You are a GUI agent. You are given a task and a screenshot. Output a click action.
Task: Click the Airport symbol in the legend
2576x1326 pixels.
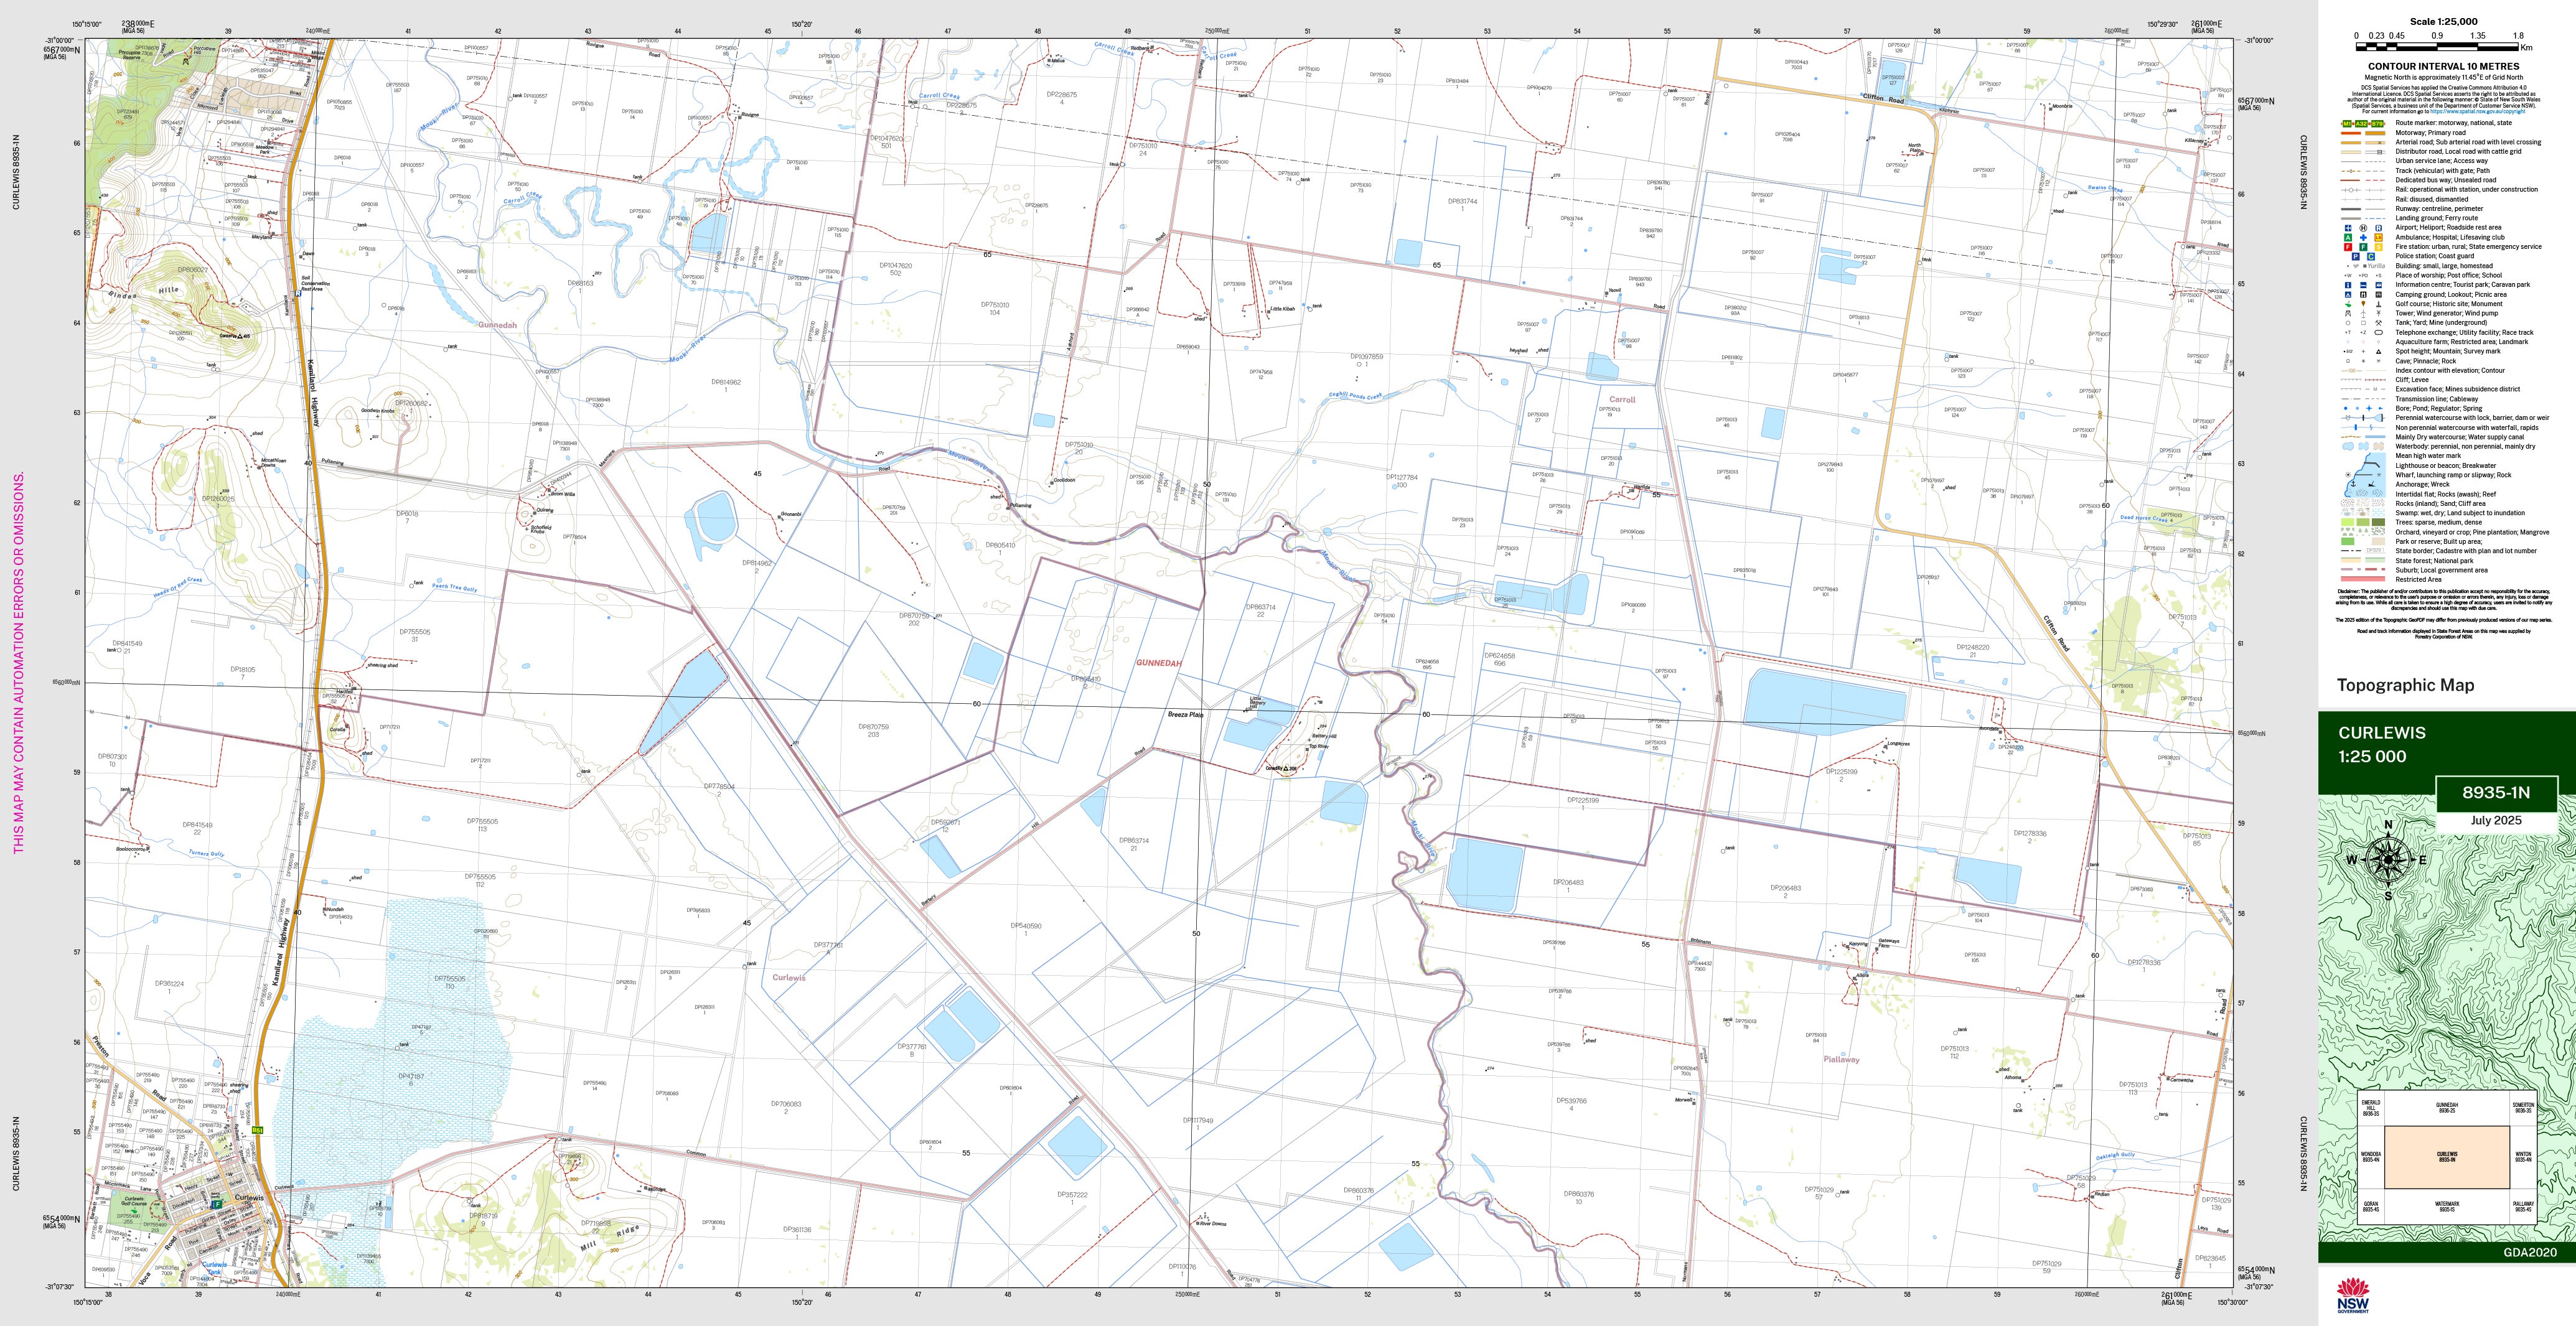[2347, 228]
